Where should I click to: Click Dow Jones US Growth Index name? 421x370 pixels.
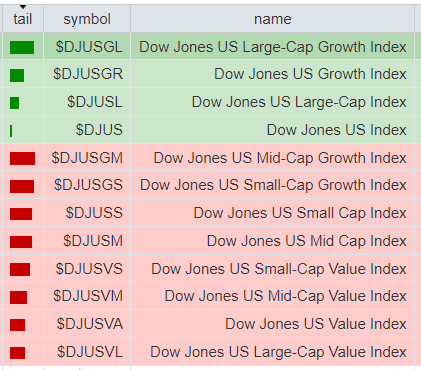(310, 74)
